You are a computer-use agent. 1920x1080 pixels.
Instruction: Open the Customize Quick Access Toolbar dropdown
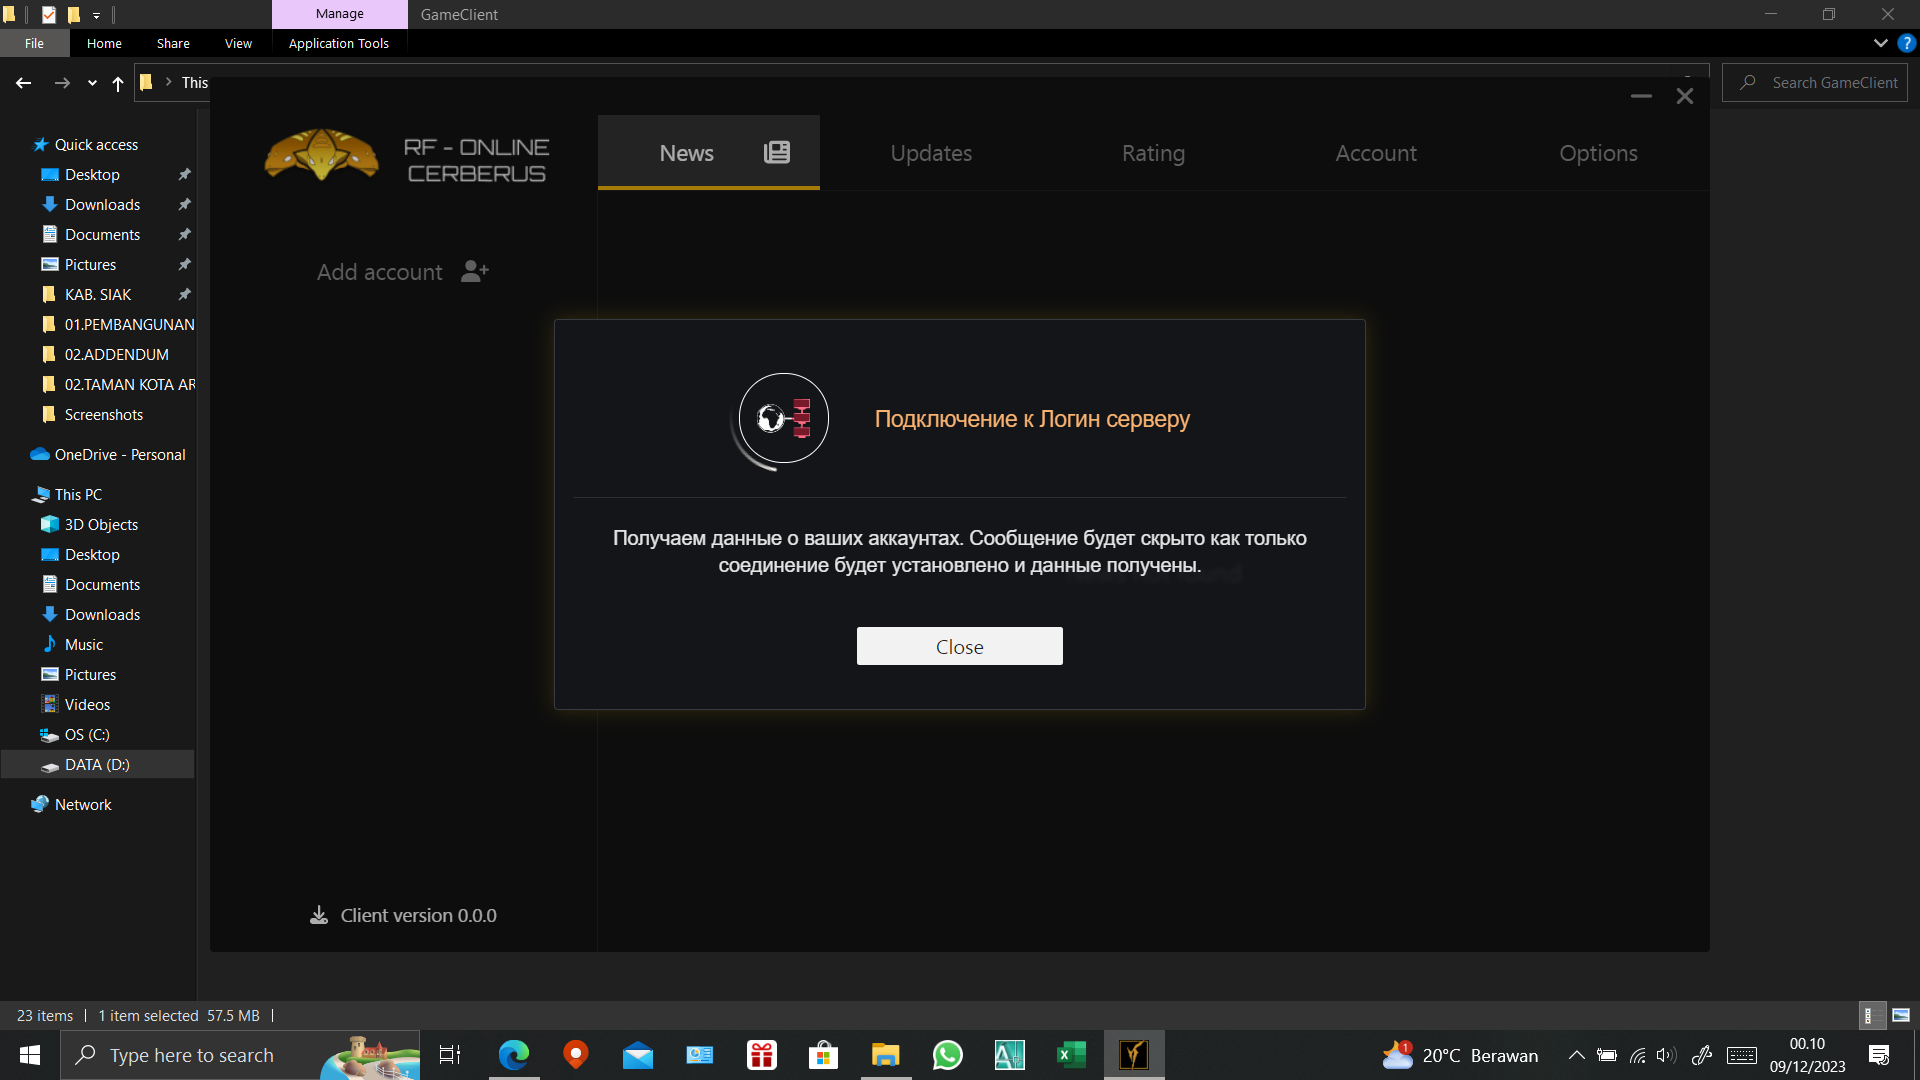[x=97, y=15]
